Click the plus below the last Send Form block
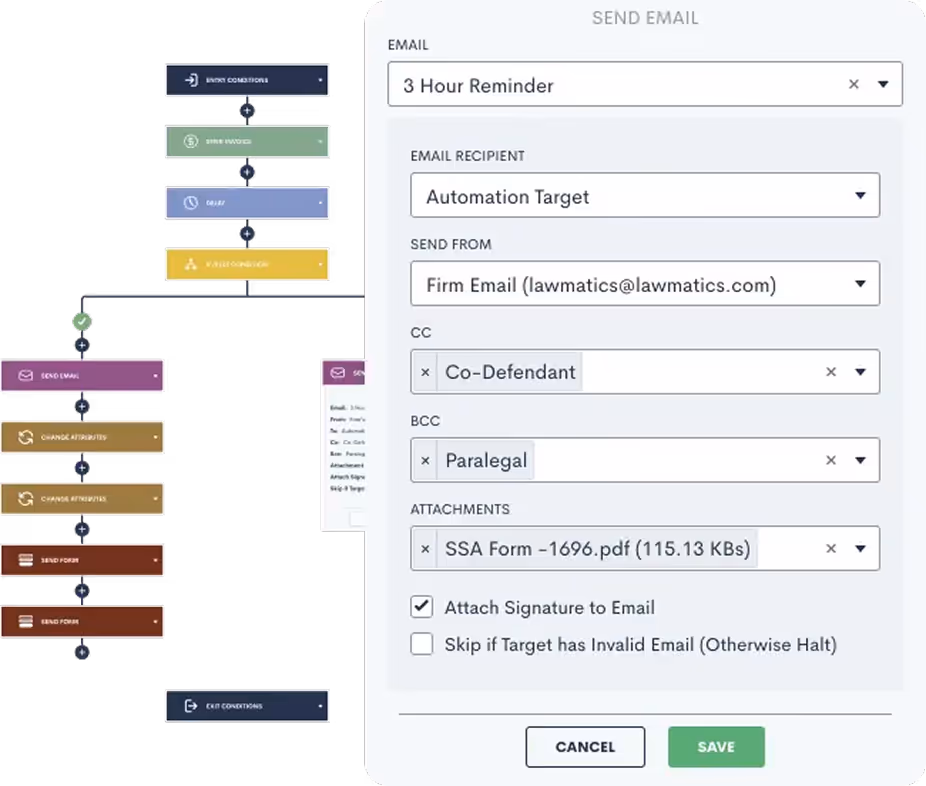This screenshot has height=786, width=926. (x=82, y=652)
